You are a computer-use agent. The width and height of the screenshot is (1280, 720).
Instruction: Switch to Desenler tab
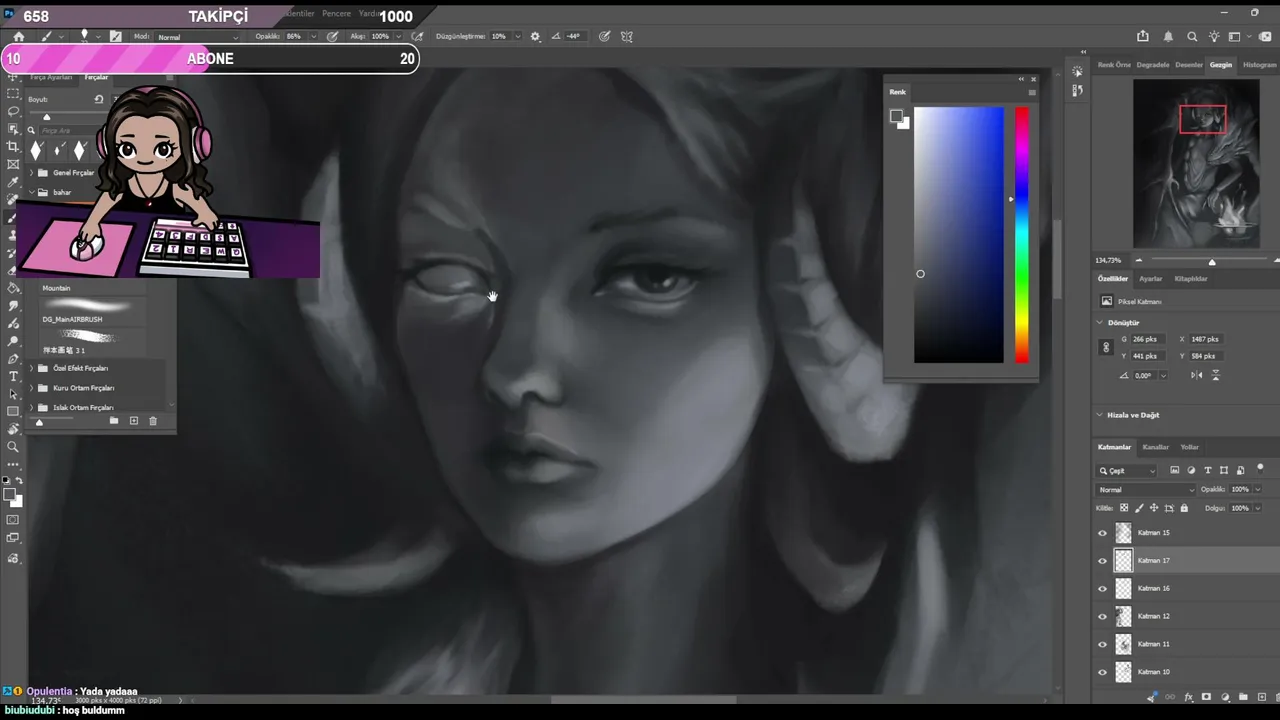click(x=1189, y=65)
